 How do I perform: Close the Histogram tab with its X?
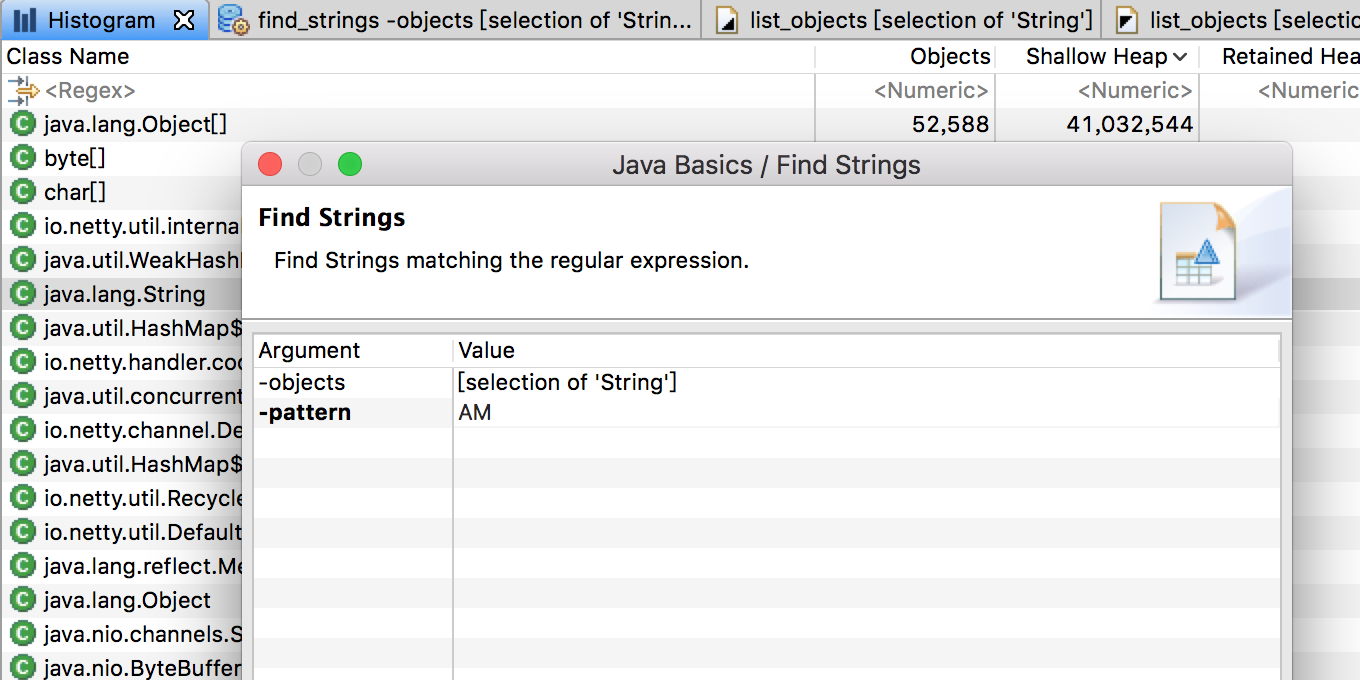(x=183, y=19)
